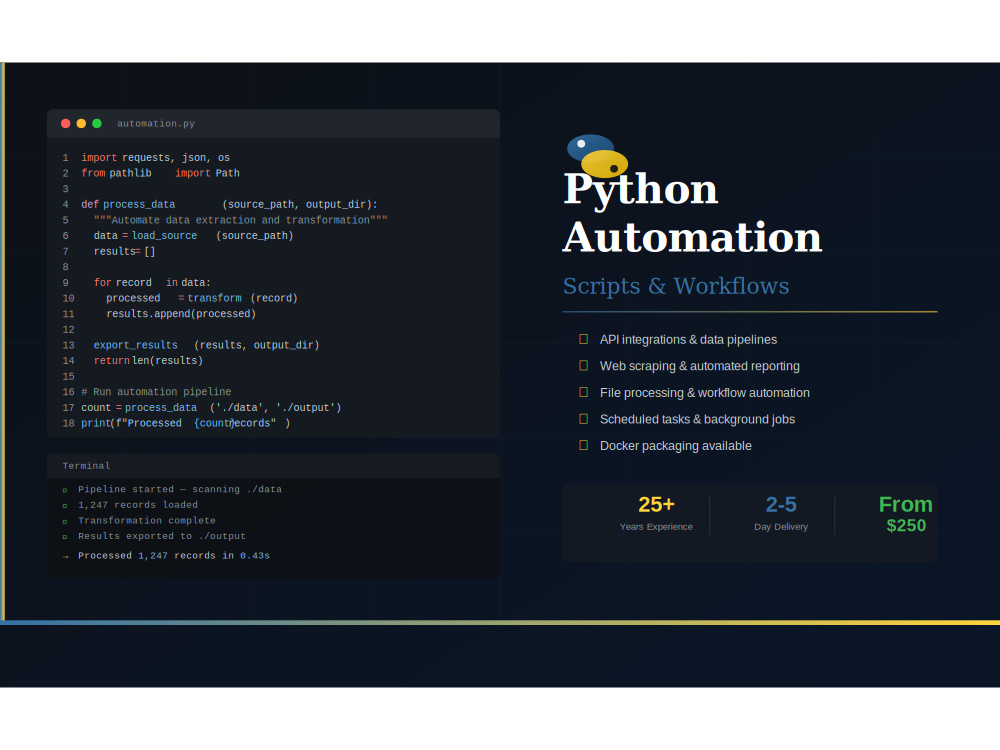Click the '2-5' day delivery stat
The width and height of the screenshot is (1000, 750).
(x=781, y=504)
